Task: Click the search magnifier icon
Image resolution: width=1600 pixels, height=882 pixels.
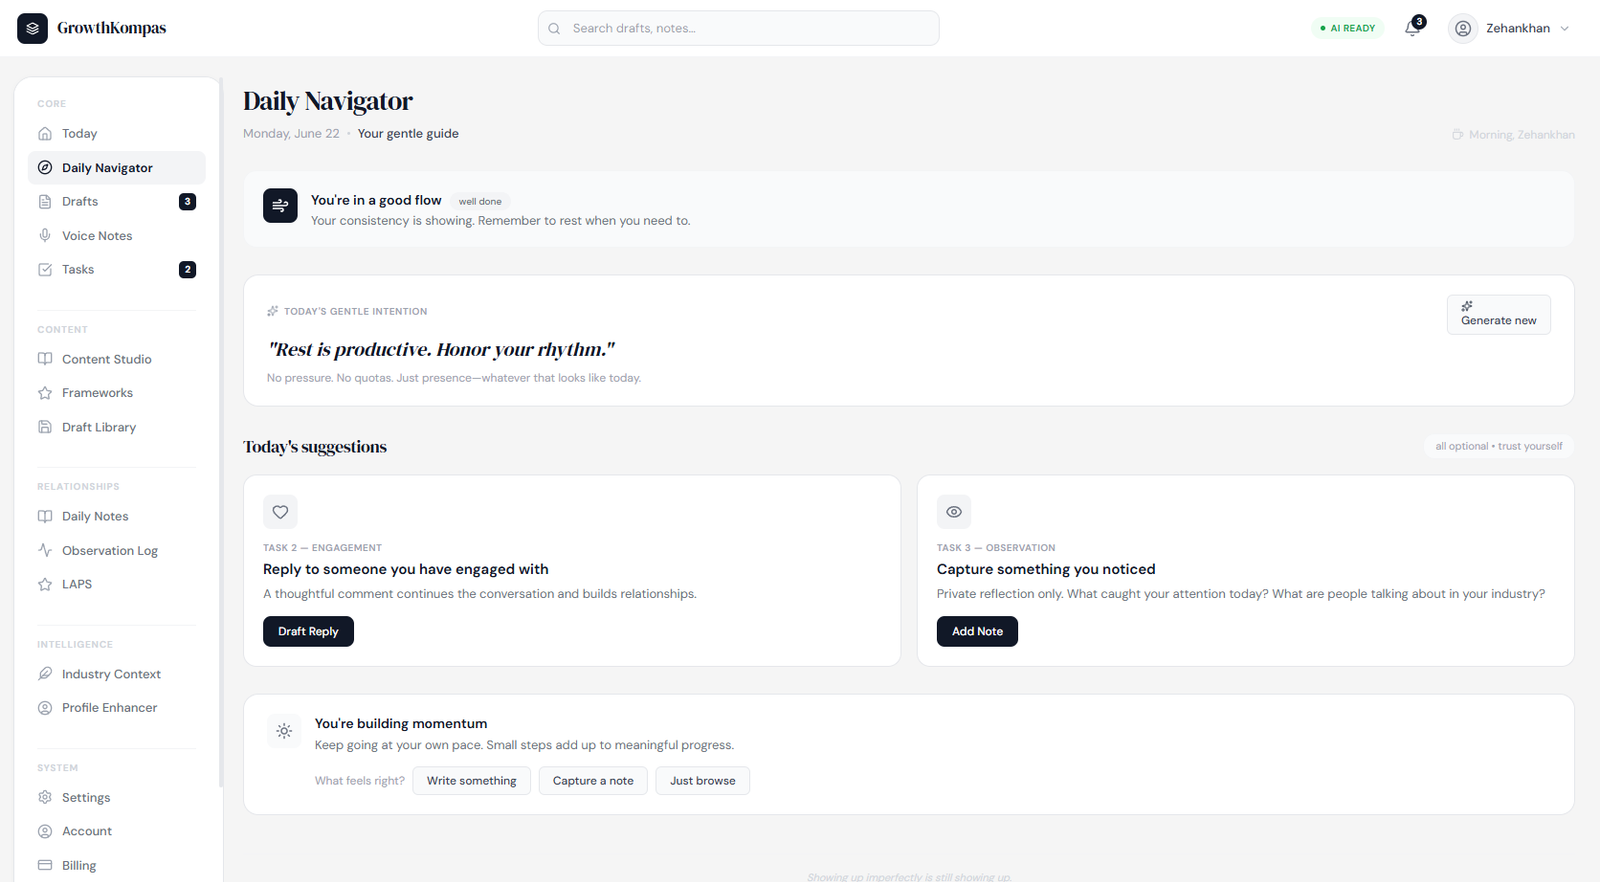Action: tap(554, 28)
